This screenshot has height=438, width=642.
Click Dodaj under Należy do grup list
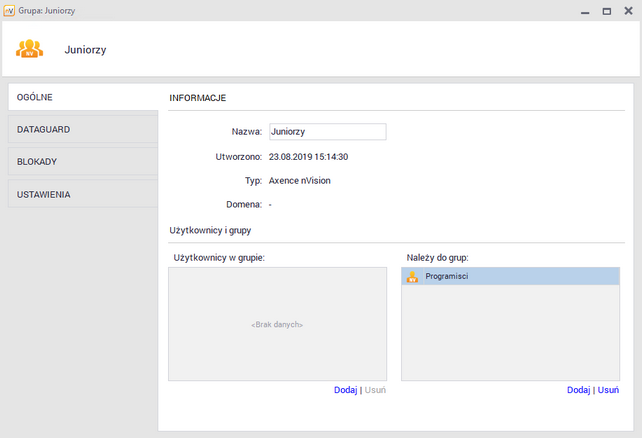(578, 390)
